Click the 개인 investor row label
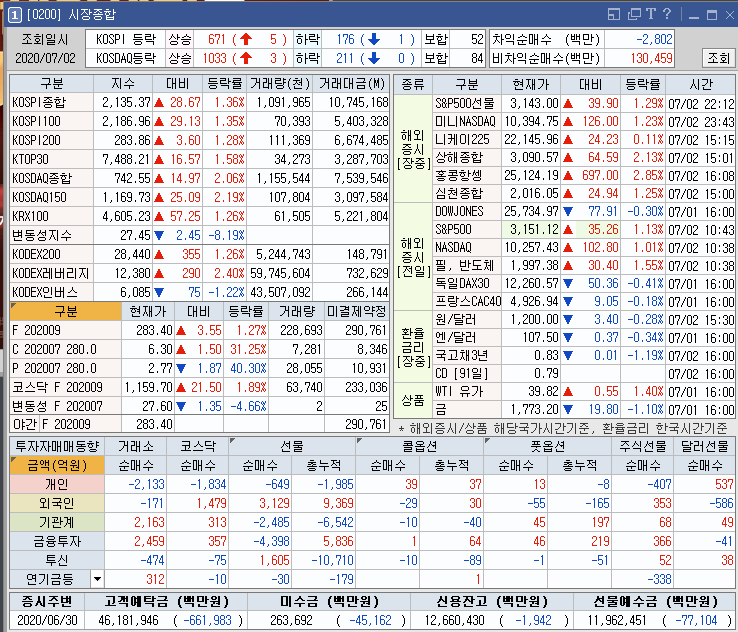This screenshot has width=738, height=632. click(56, 484)
